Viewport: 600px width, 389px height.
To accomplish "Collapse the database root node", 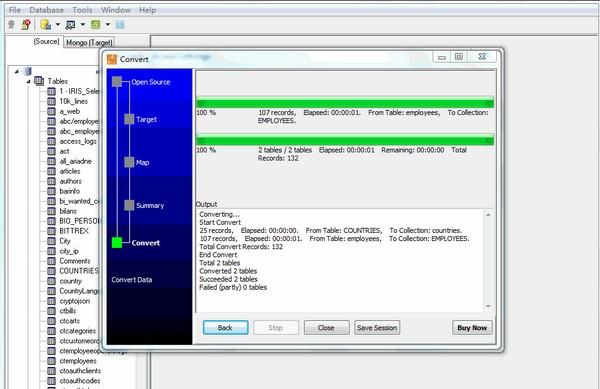I will tap(16, 72).
